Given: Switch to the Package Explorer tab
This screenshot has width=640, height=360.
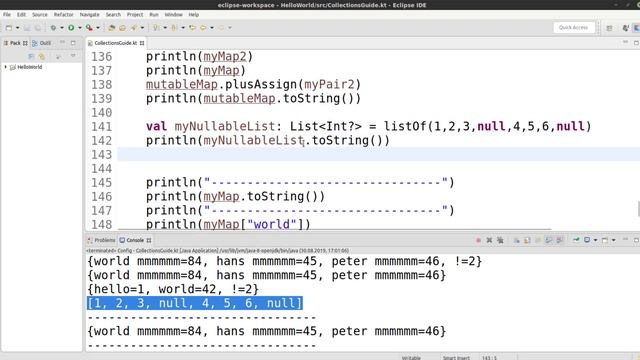Looking at the screenshot, I should [16, 43].
